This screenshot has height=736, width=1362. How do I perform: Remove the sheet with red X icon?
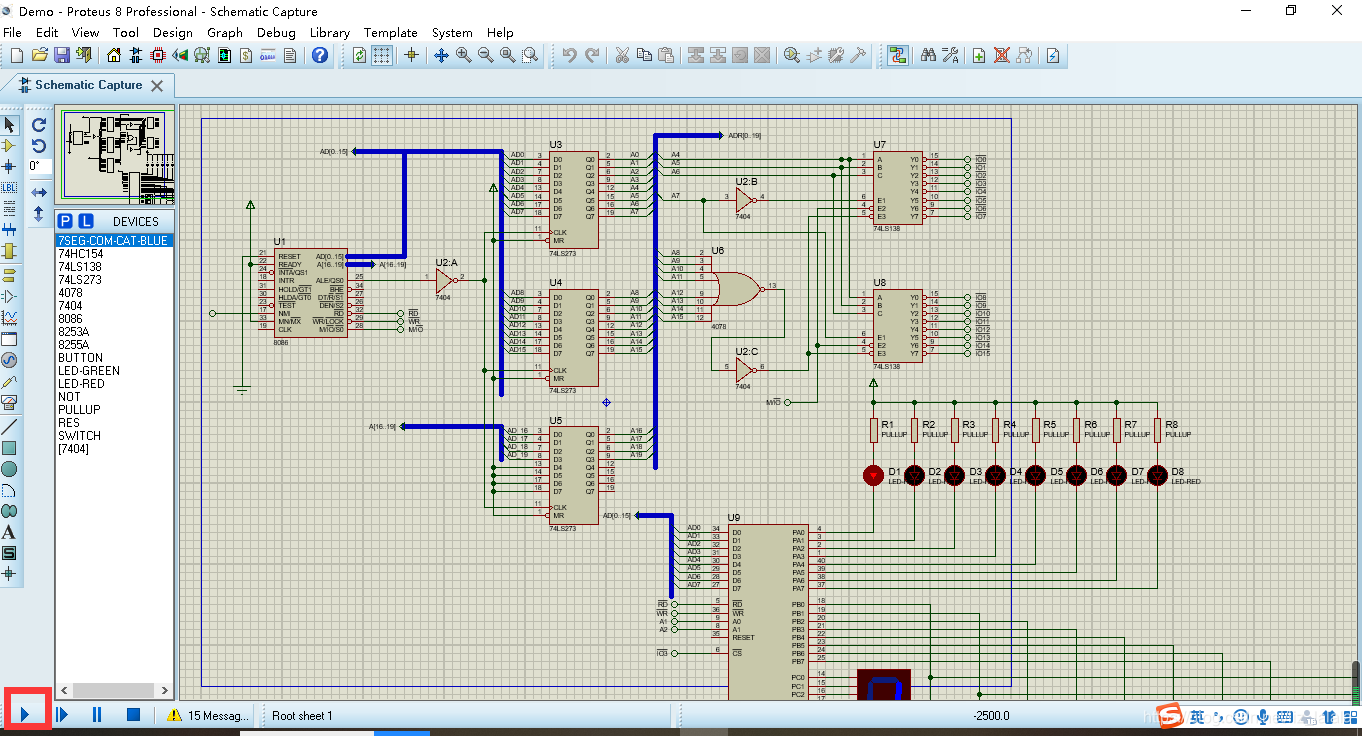coord(1002,55)
